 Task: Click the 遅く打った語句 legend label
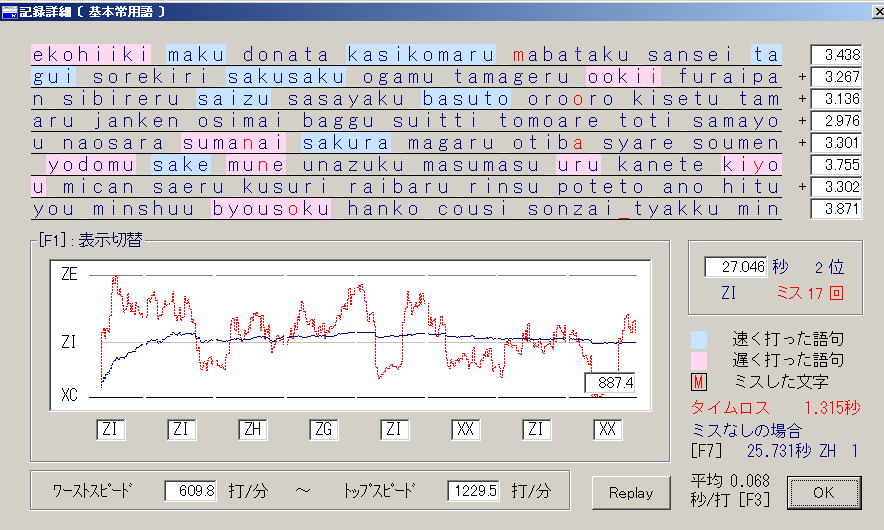point(788,361)
